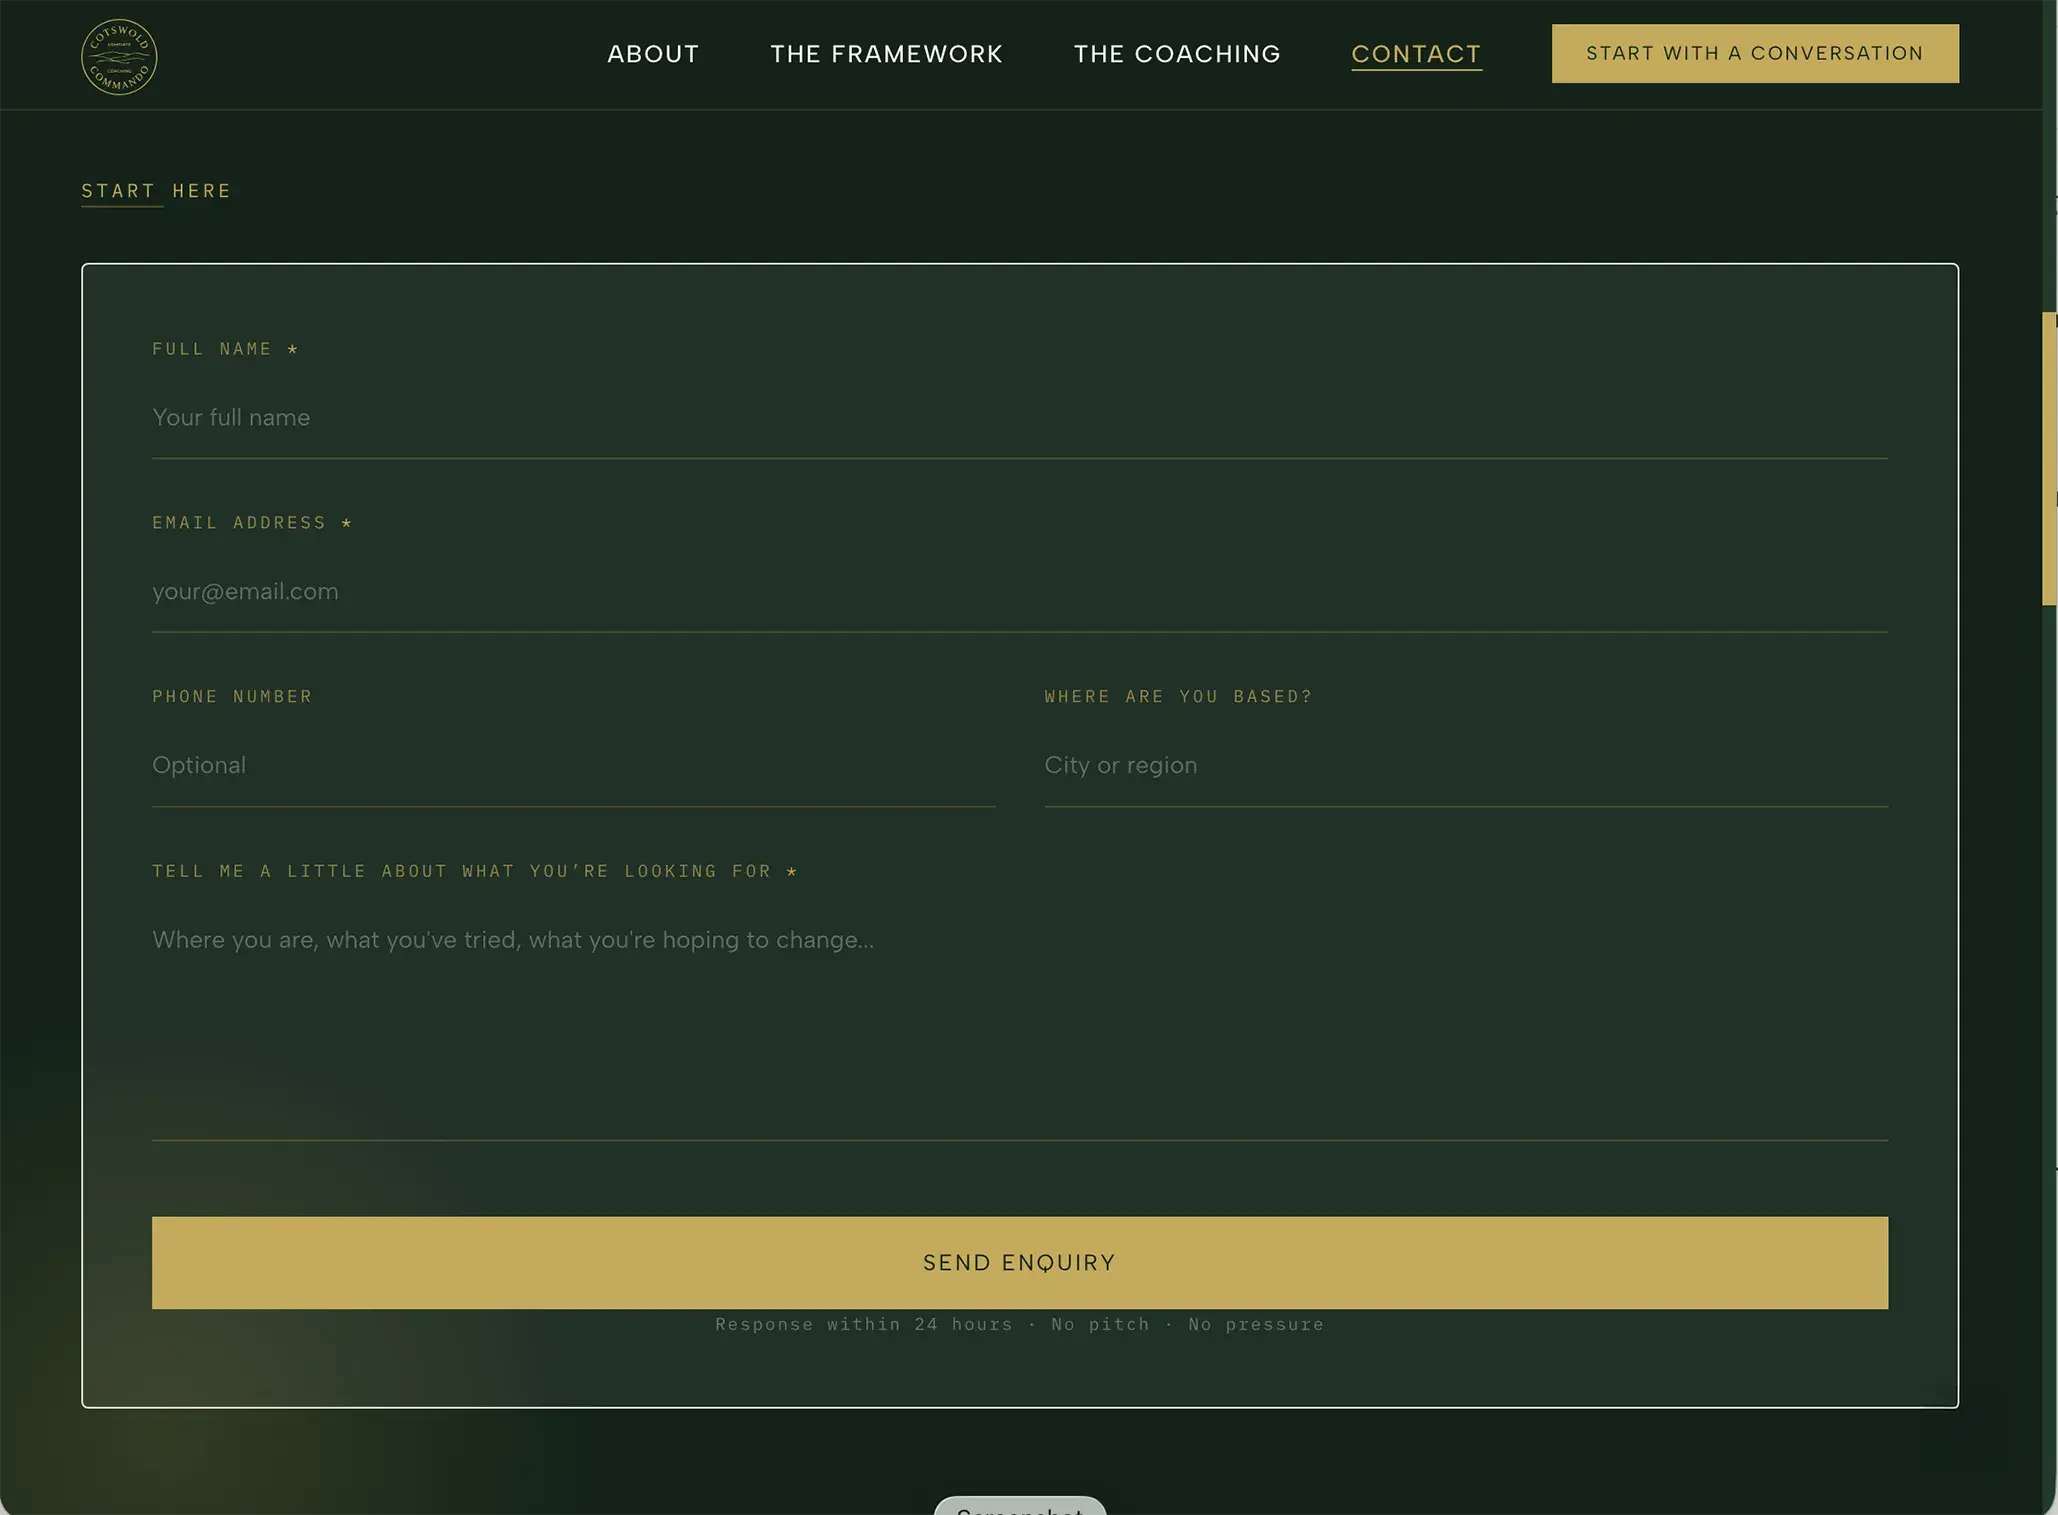Click the Where Are You Based? label
2058x1515 pixels.
[1178, 697]
